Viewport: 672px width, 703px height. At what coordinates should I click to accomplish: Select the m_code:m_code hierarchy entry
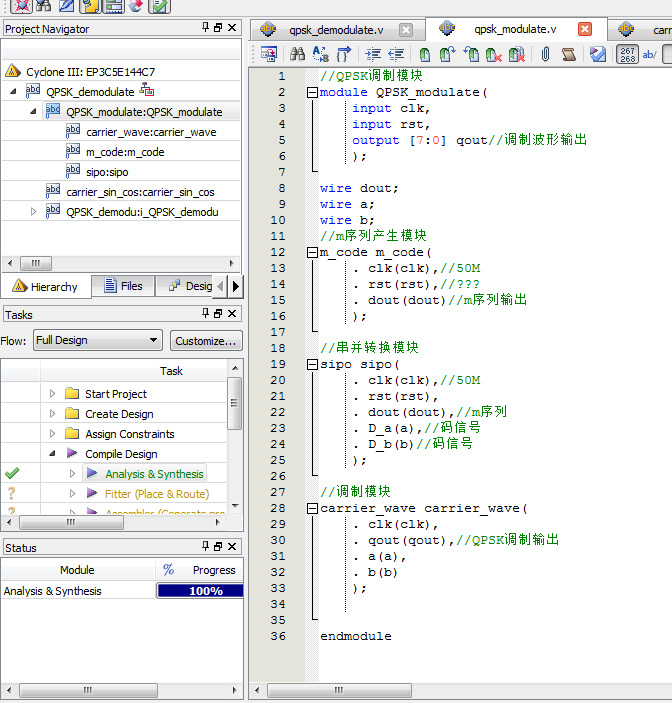[124, 152]
